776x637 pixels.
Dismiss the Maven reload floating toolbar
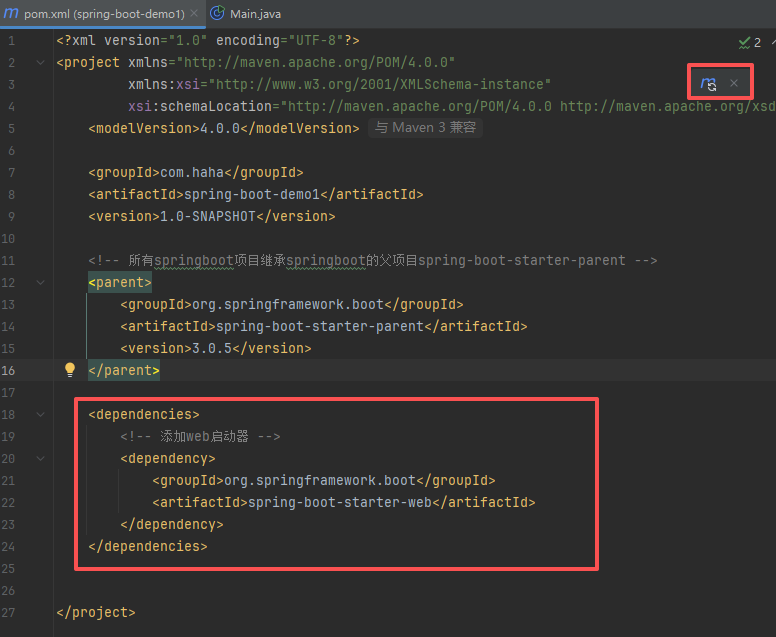(x=734, y=83)
